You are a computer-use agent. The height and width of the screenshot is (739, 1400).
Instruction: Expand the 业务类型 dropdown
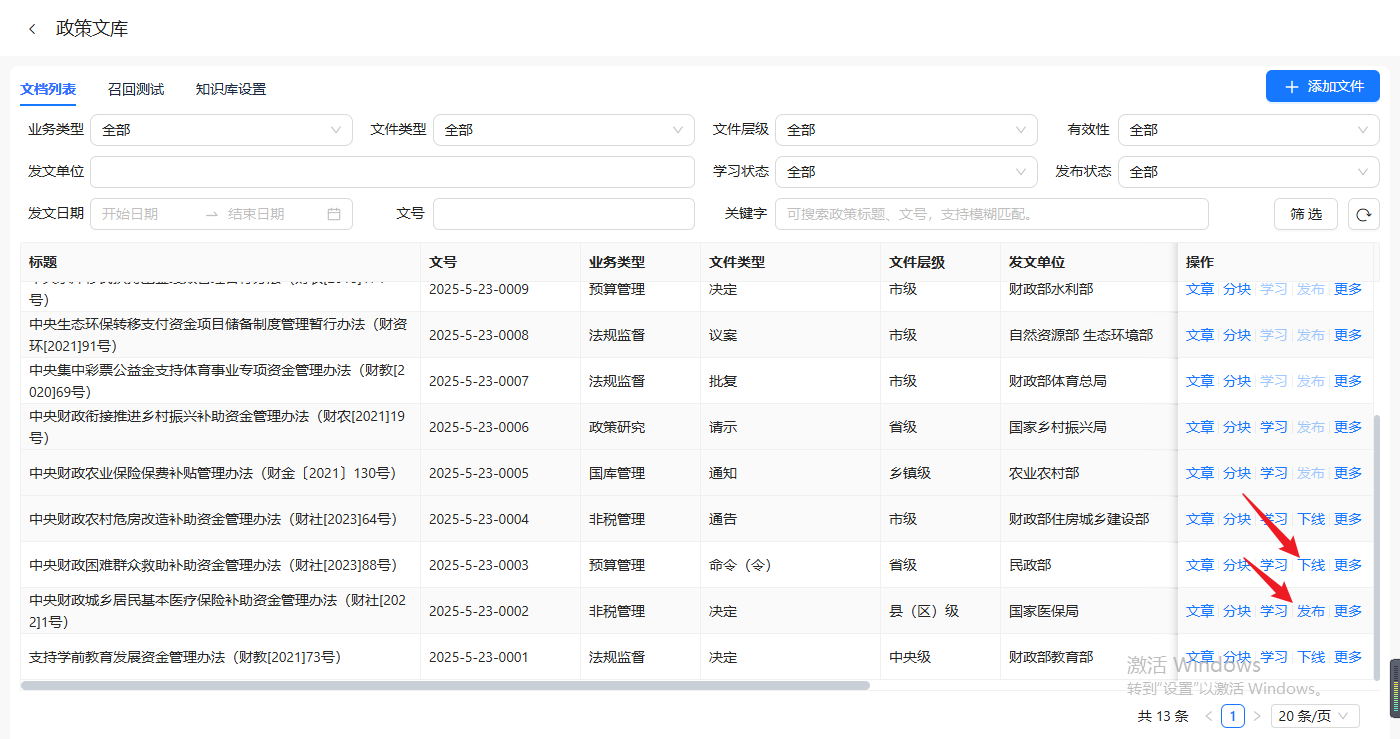pyautogui.click(x=221, y=130)
